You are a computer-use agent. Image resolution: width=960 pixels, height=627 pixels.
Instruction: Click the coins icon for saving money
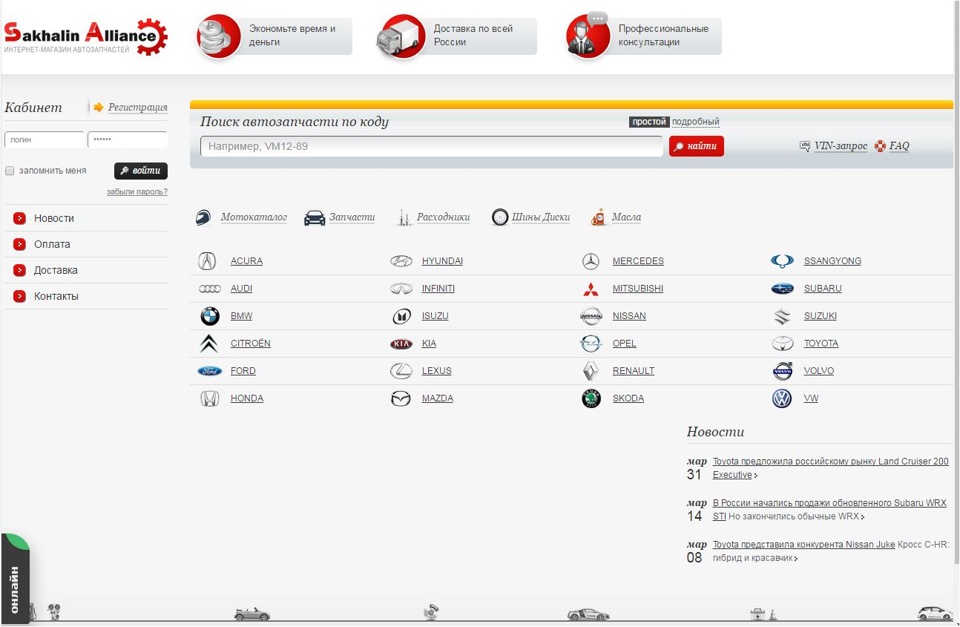pos(219,37)
